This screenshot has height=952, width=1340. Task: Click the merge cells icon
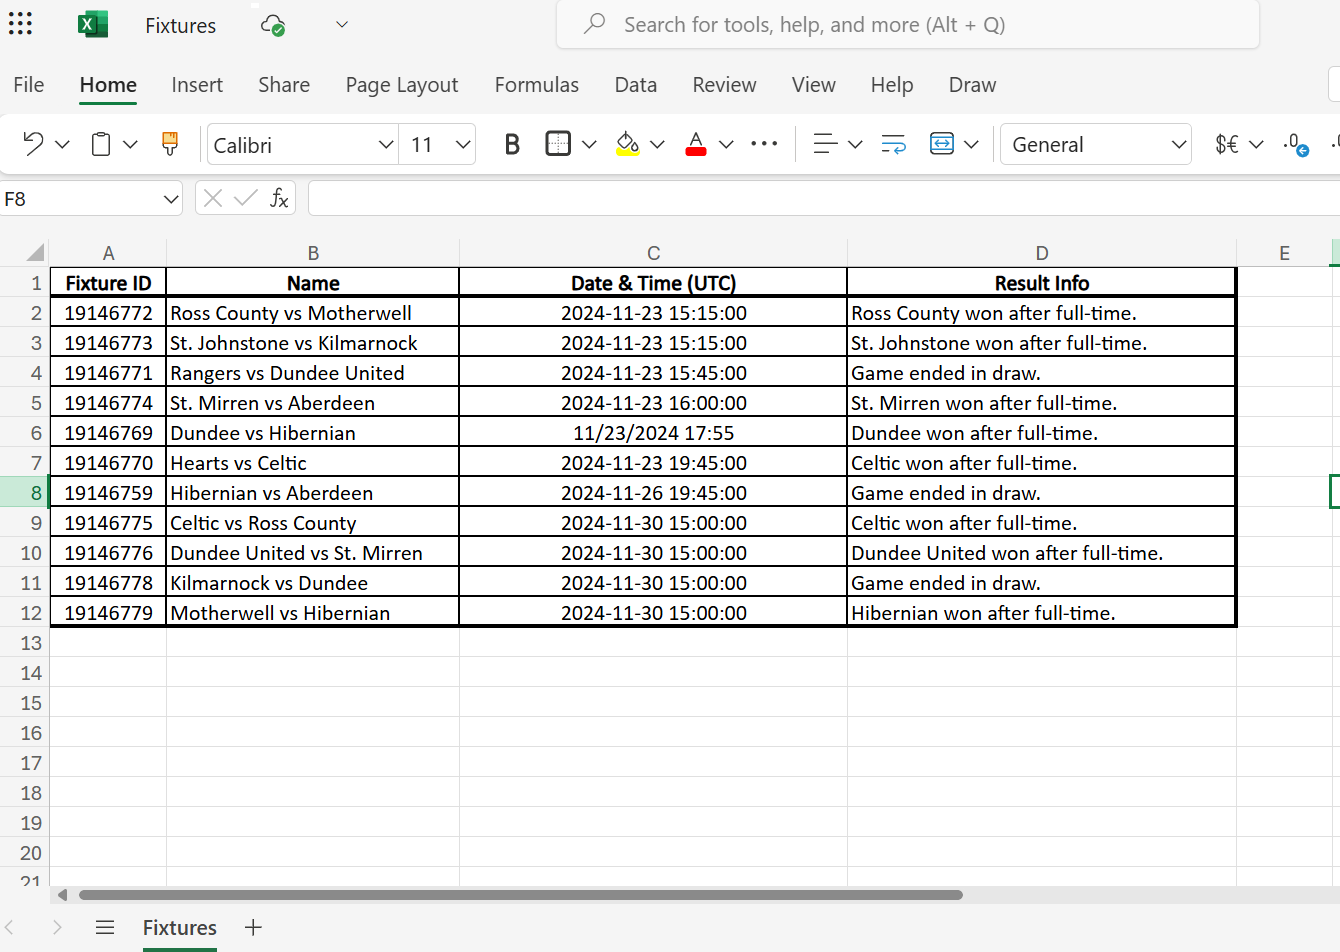942,144
